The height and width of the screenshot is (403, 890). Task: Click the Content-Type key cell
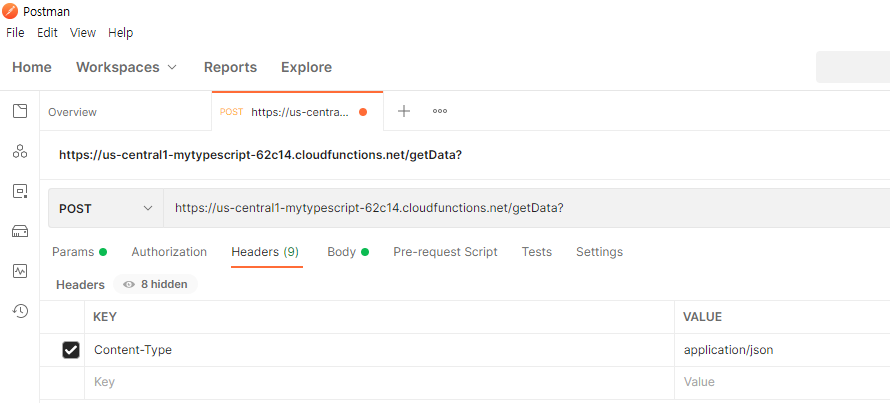point(379,350)
